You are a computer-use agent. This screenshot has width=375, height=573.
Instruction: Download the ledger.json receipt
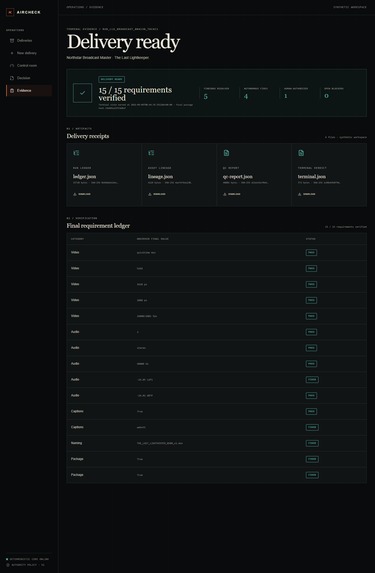82,194
